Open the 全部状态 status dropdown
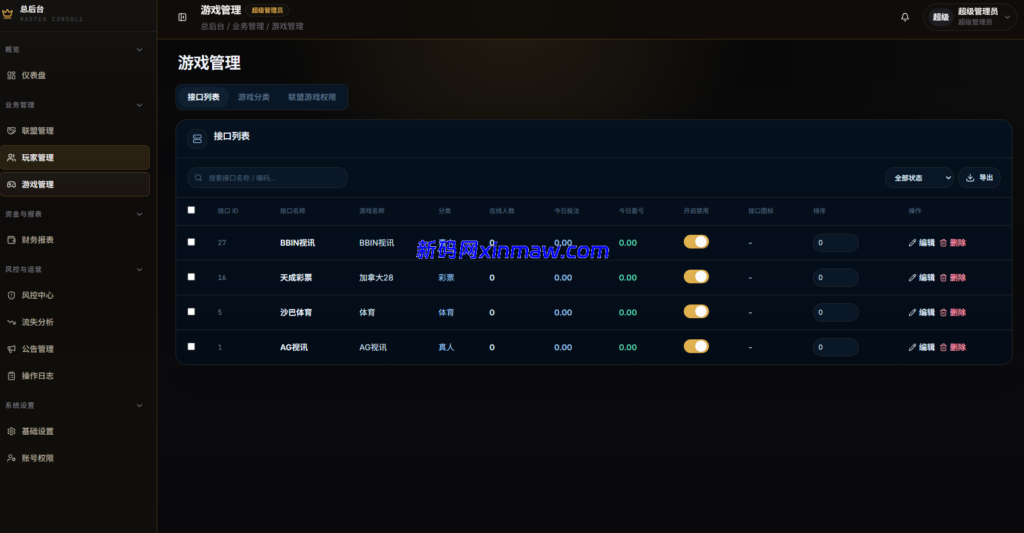 click(x=919, y=178)
